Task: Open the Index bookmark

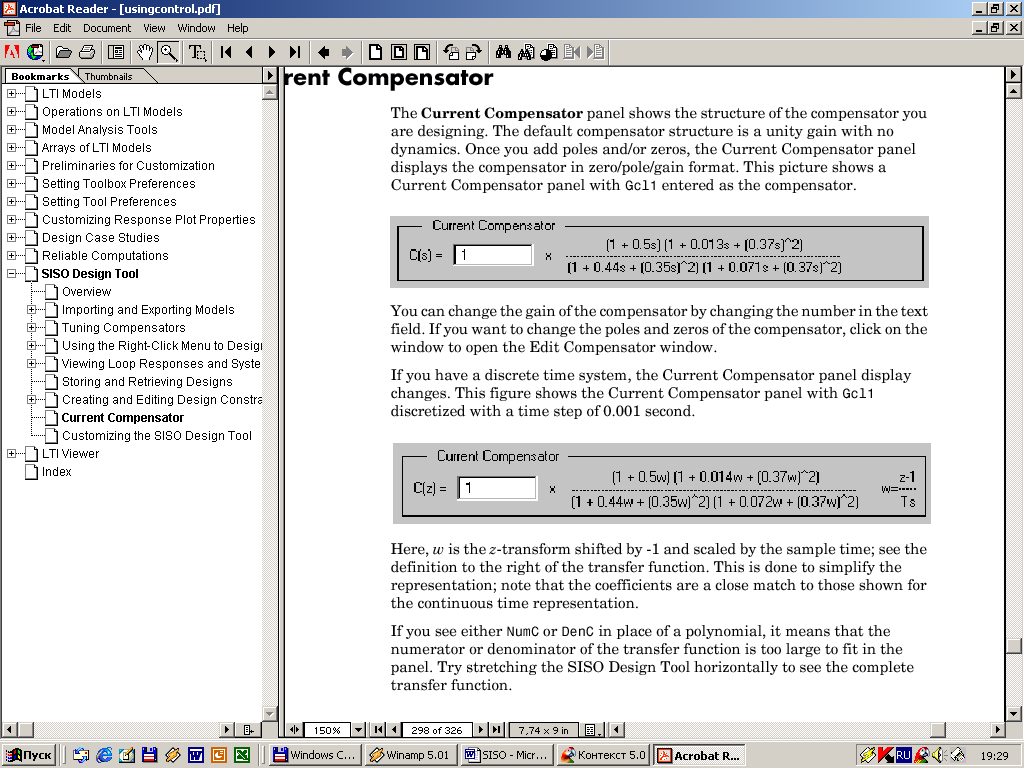Action: pos(57,472)
